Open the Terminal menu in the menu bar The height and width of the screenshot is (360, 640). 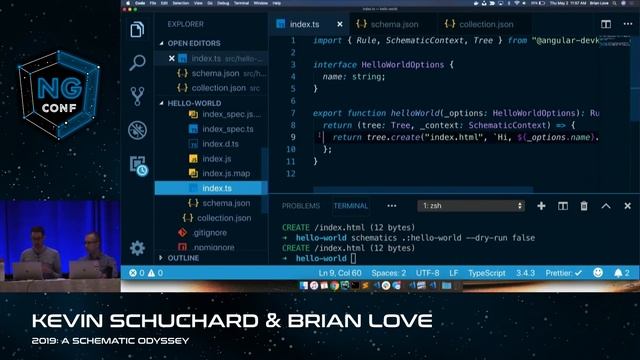point(241,3)
